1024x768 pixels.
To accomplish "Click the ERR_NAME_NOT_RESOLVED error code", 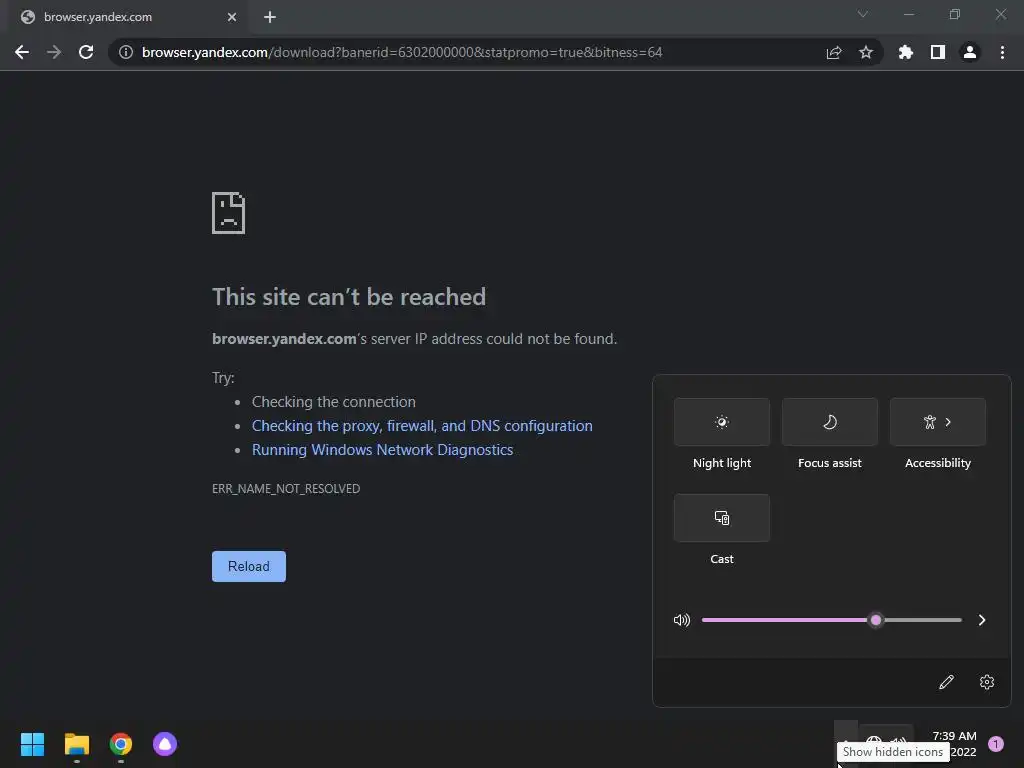I will (286, 488).
